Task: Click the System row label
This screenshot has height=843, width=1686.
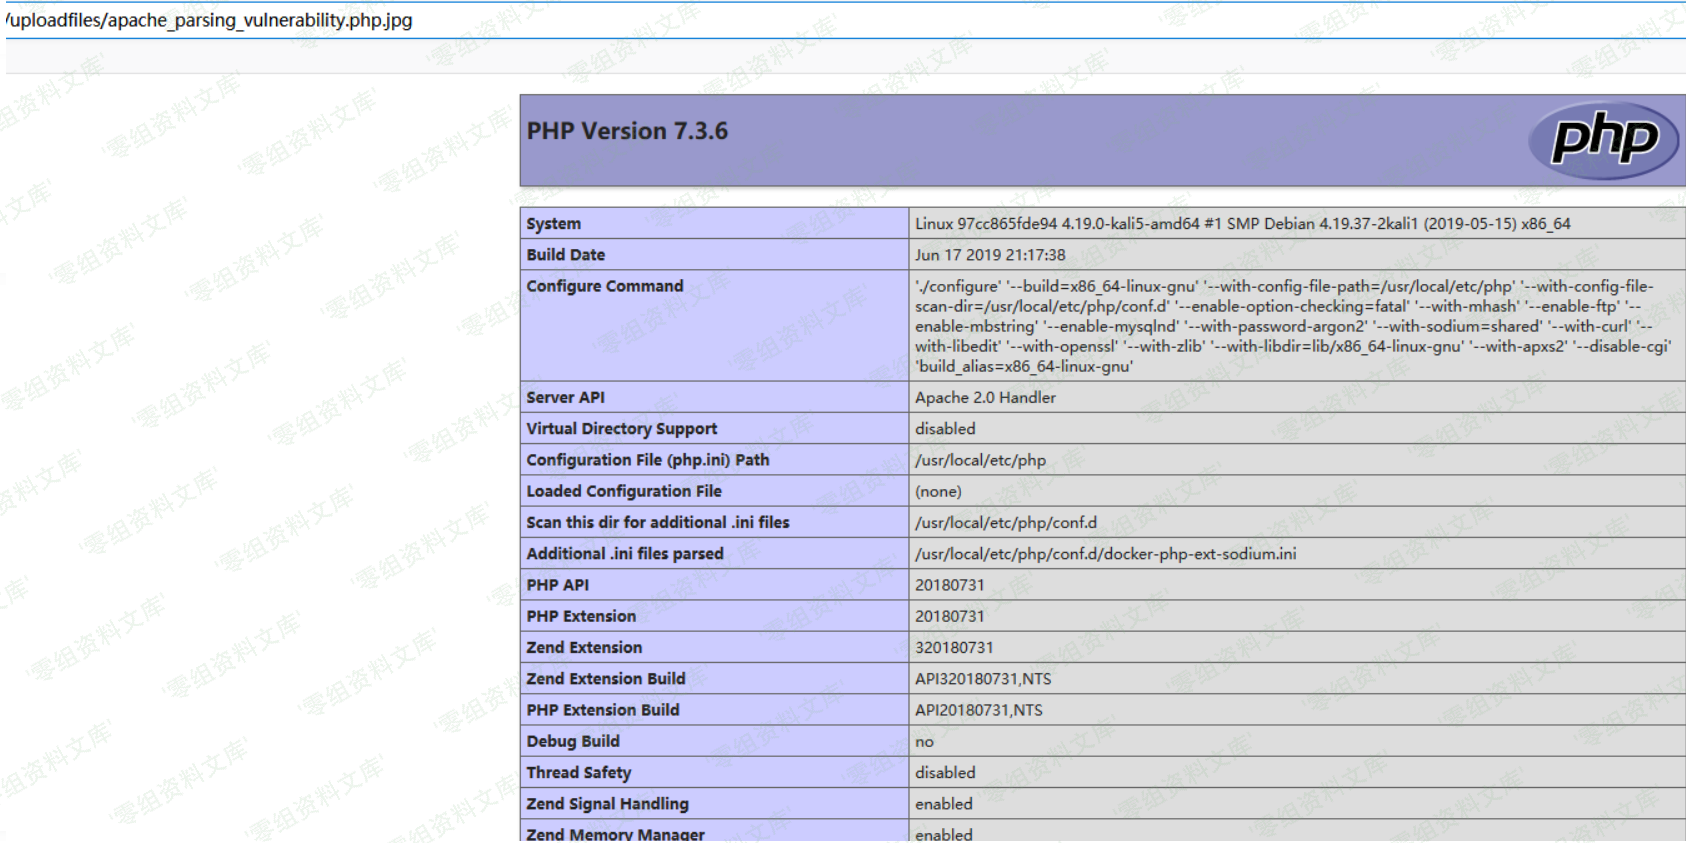Action: (x=554, y=224)
